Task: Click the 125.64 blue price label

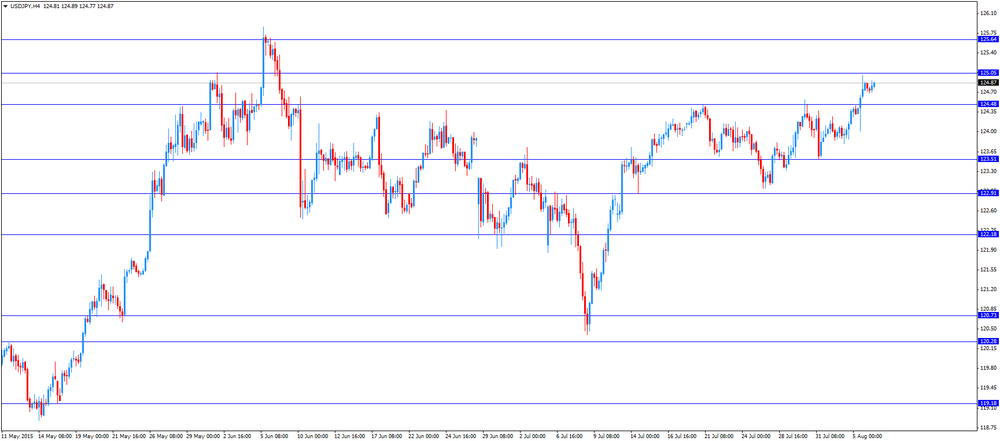Action: 988,40
